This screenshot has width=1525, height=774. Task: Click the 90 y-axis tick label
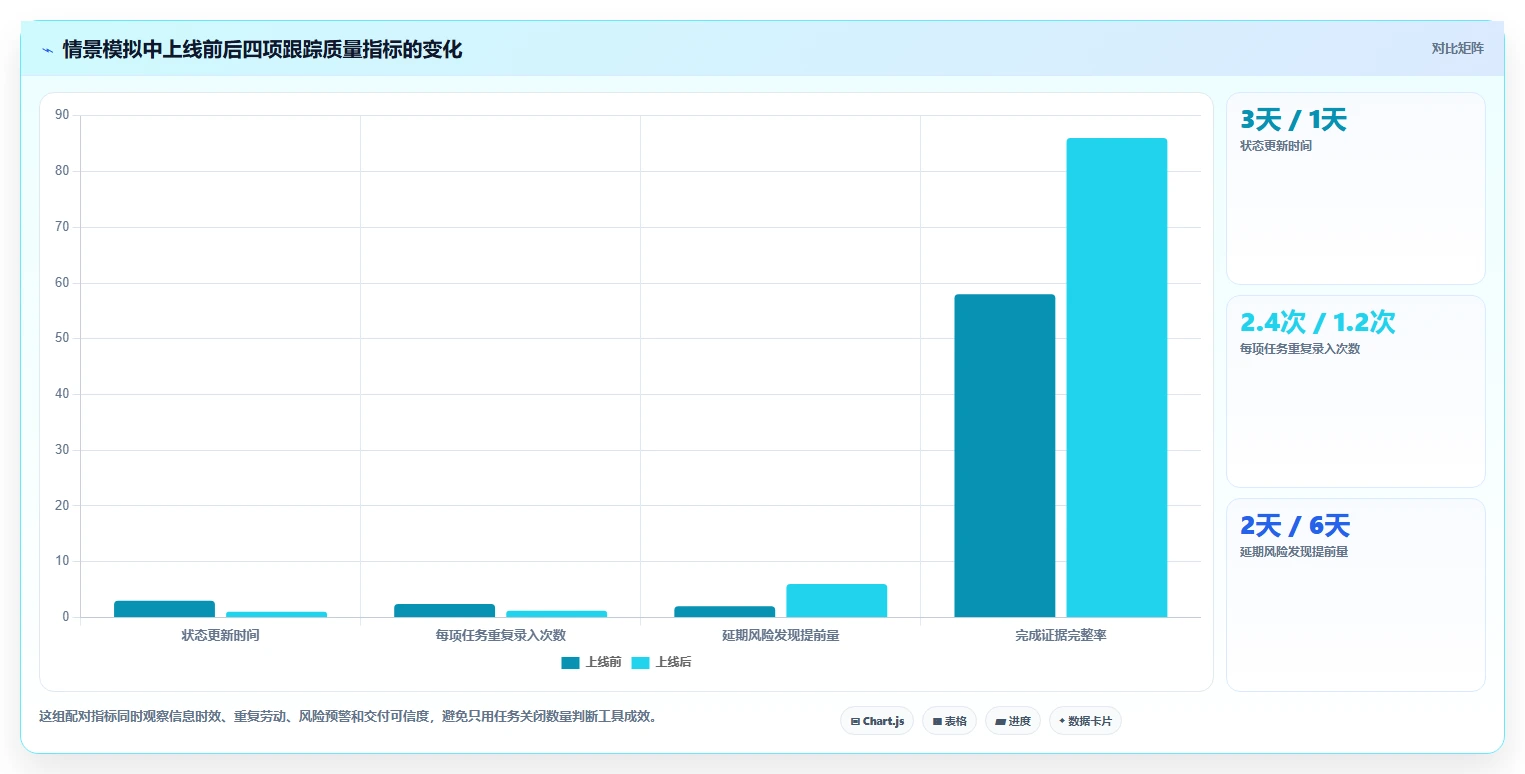pos(62,115)
